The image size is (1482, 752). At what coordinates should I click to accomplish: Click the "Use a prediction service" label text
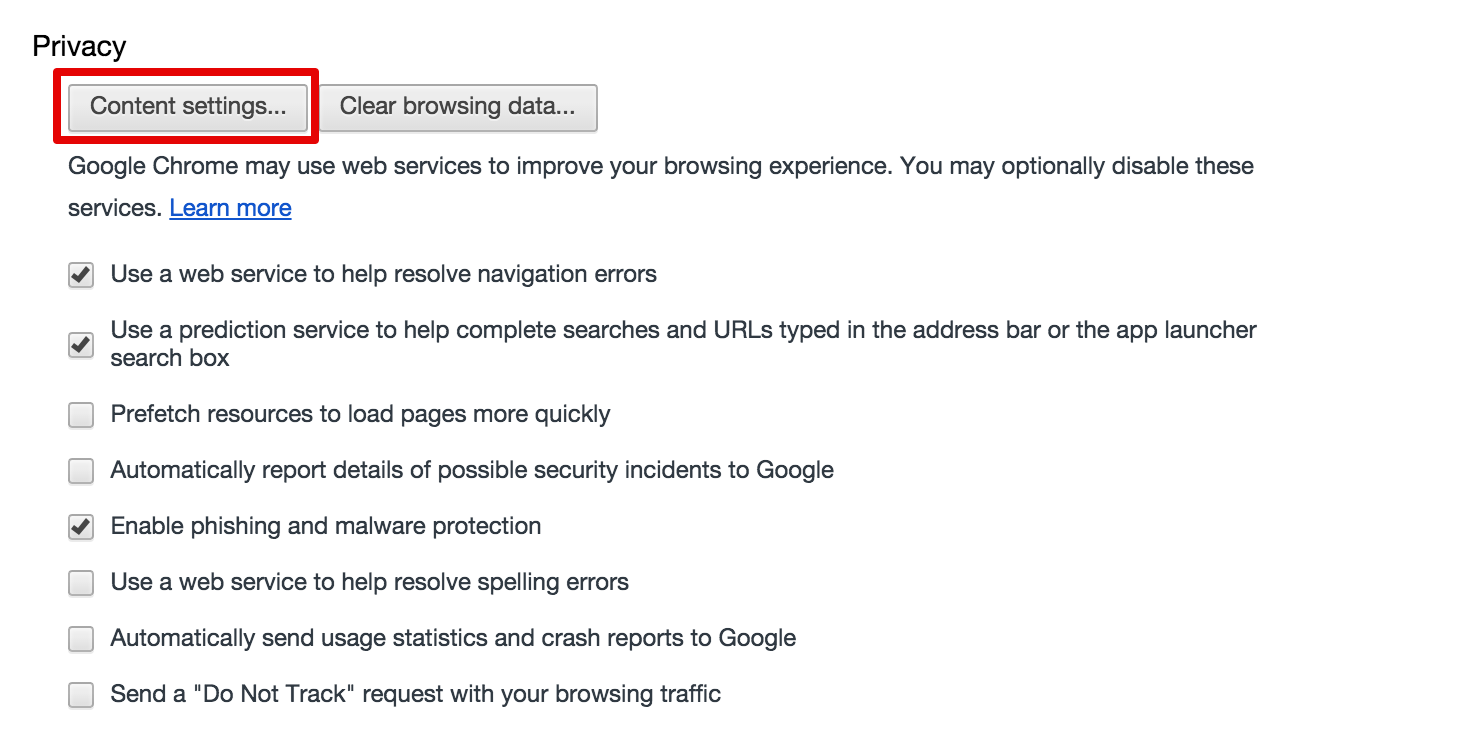[683, 330]
